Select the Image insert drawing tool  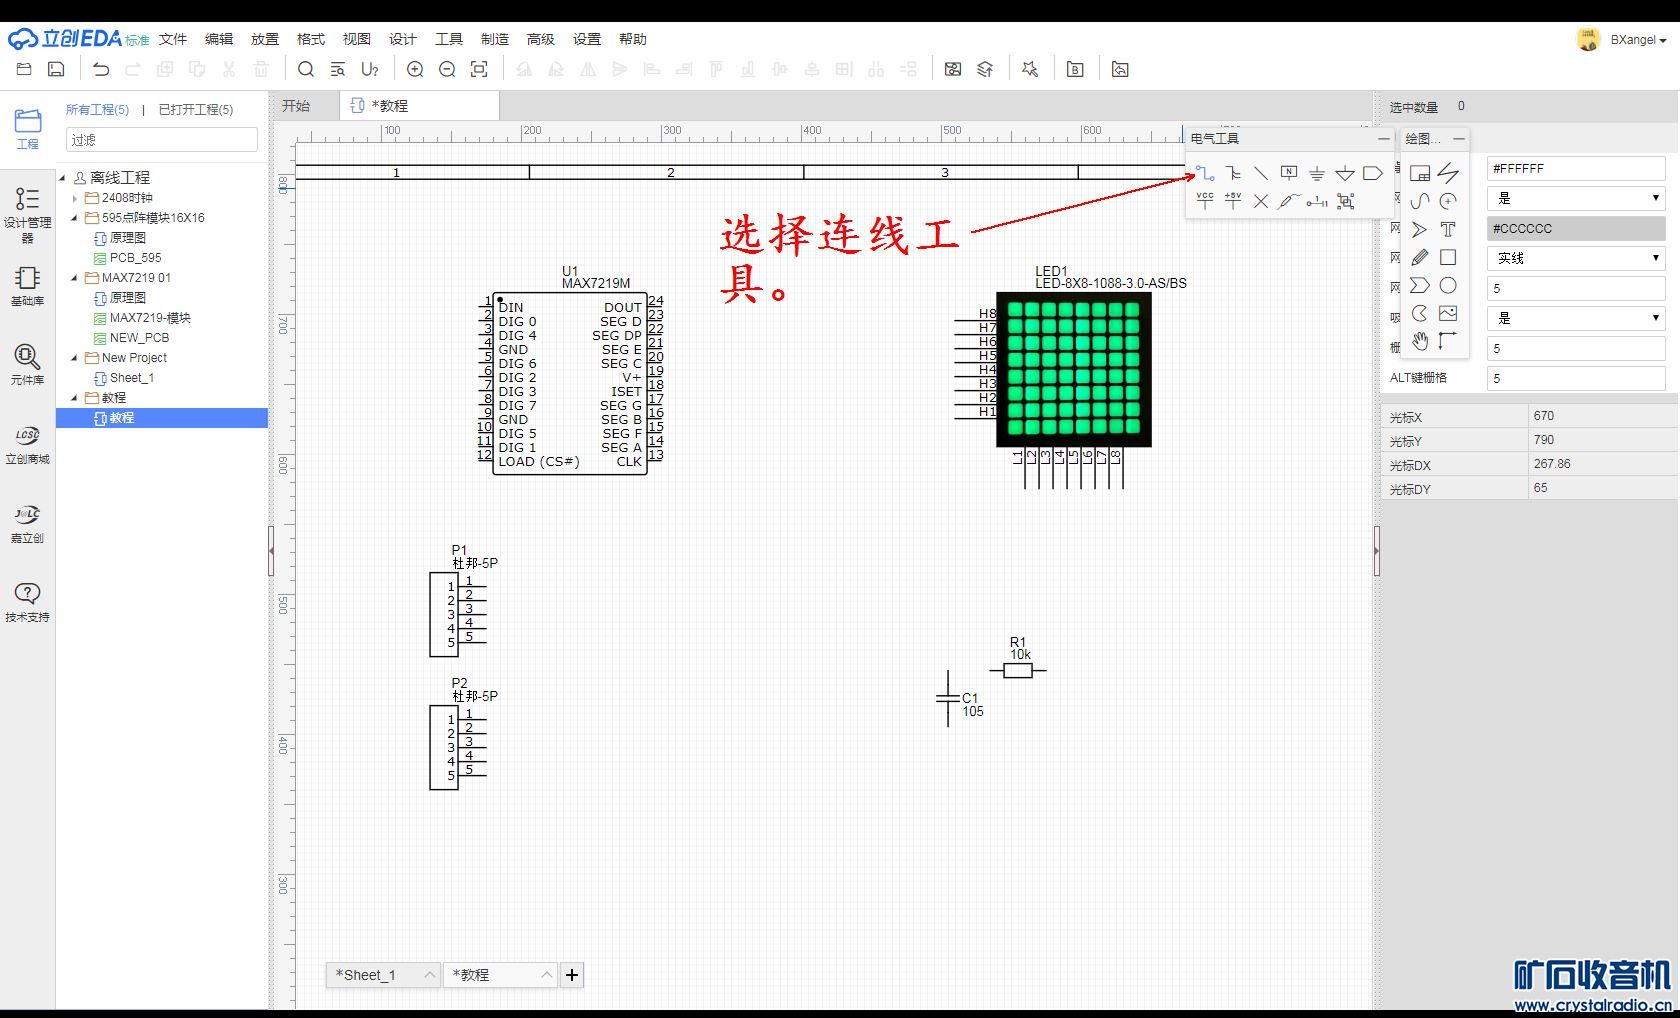tap(1448, 313)
